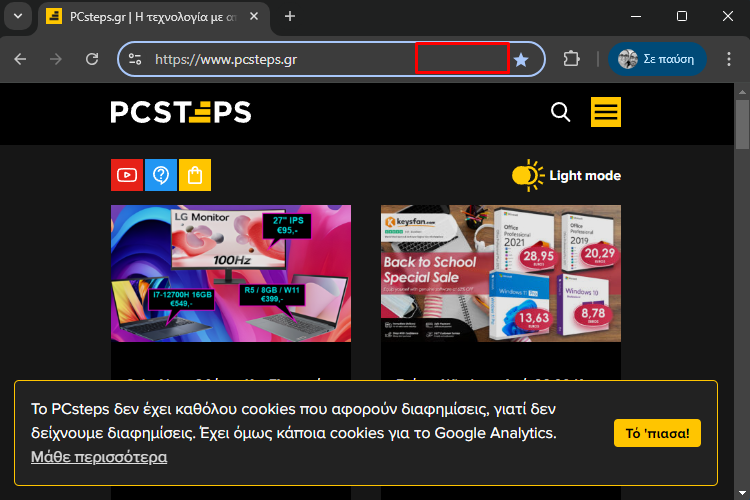Image resolution: width=750 pixels, height=500 pixels.
Task: Click the scrollbar down arrow
Action: coord(742,493)
